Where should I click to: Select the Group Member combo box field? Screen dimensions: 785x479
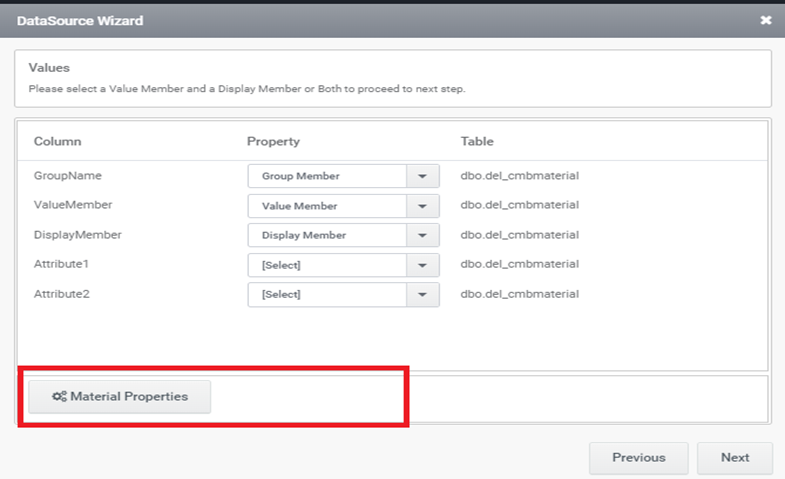click(x=326, y=176)
